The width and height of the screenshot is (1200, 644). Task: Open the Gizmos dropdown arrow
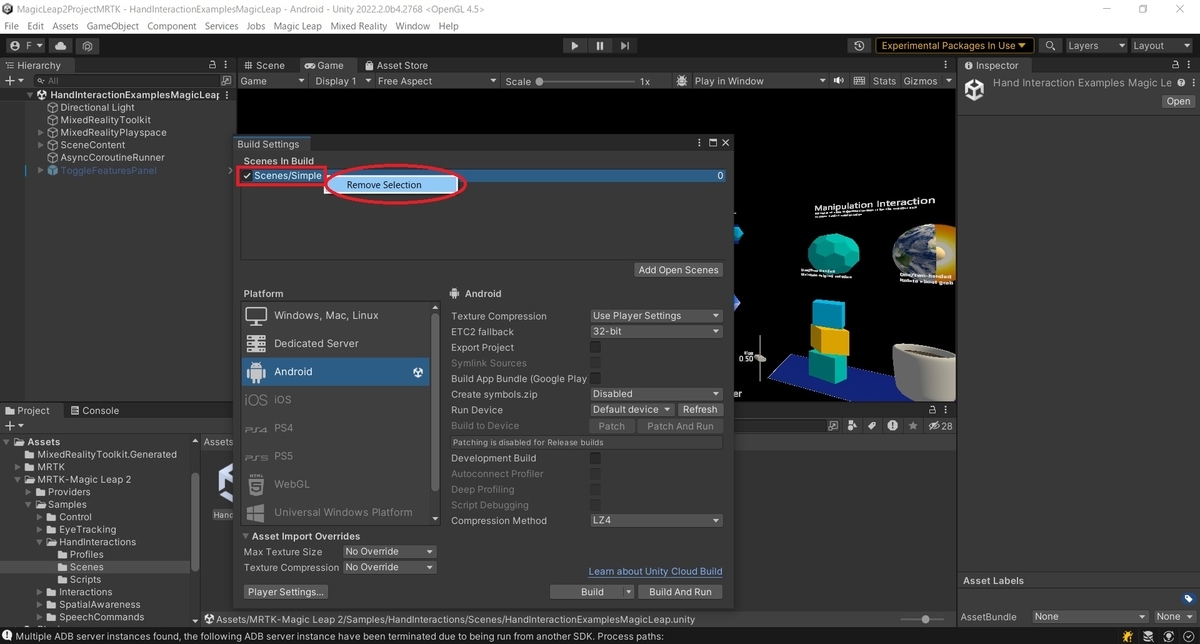pos(948,81)
